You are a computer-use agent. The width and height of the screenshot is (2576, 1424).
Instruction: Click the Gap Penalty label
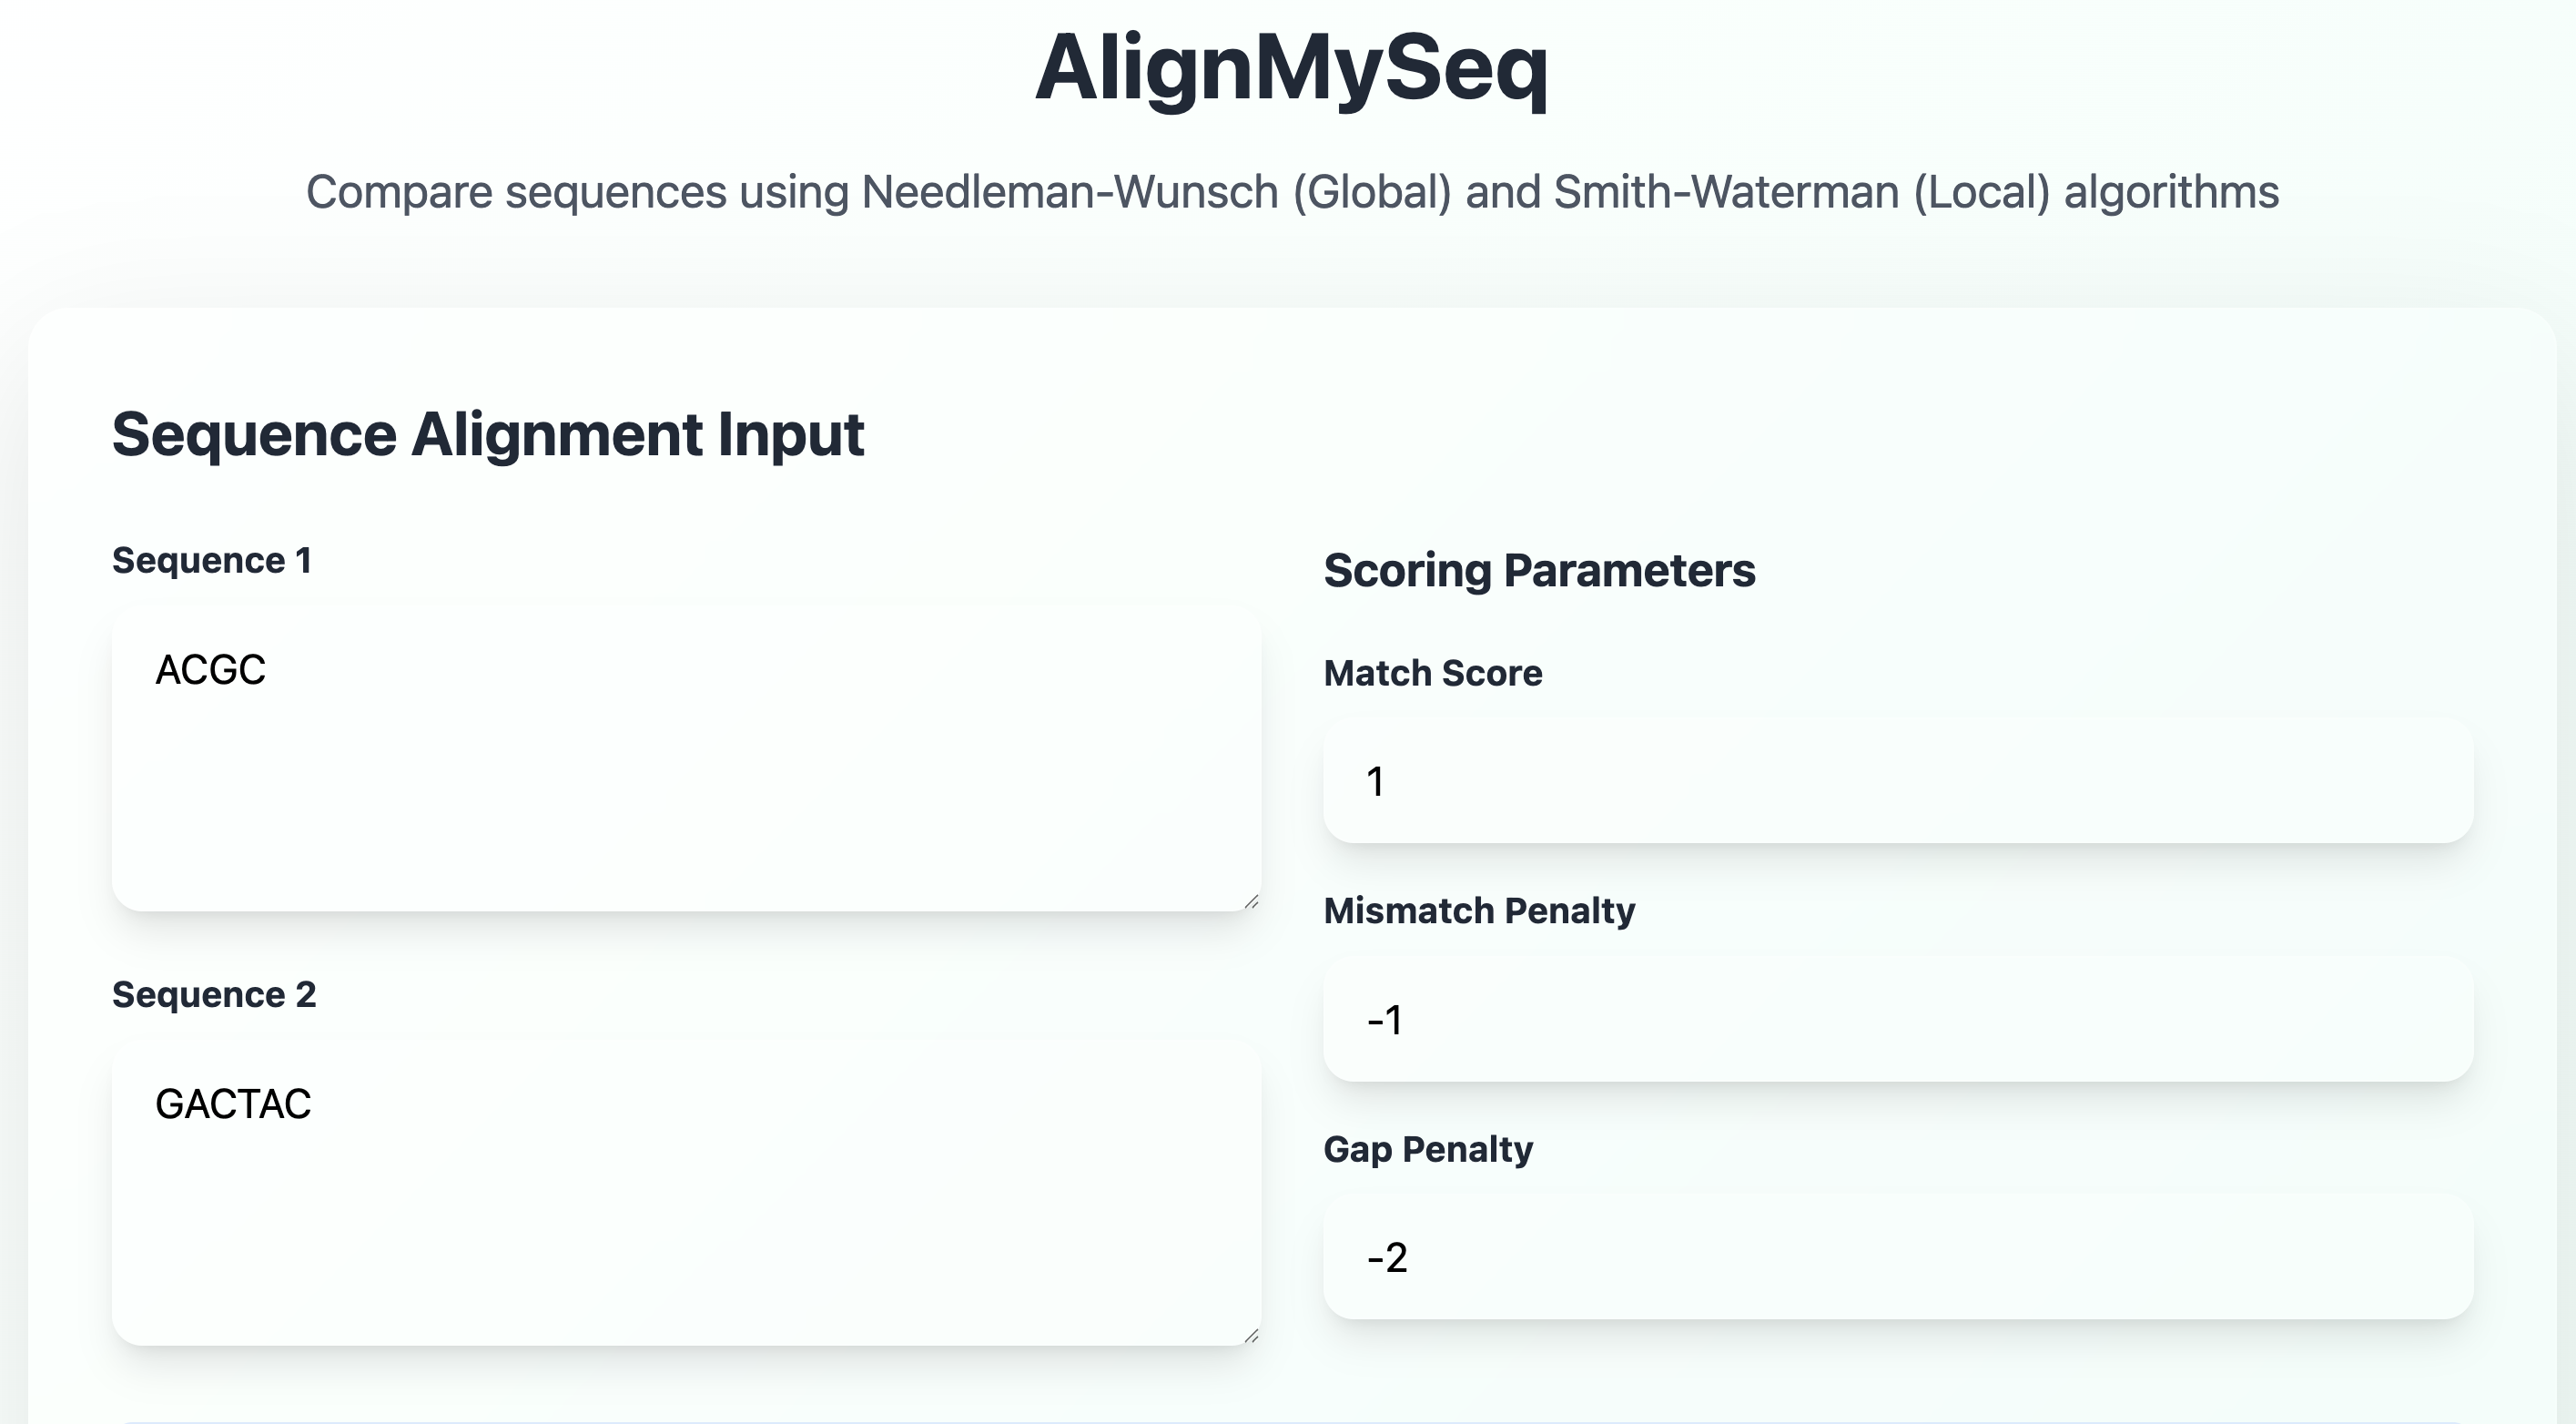(1427, 1149)
